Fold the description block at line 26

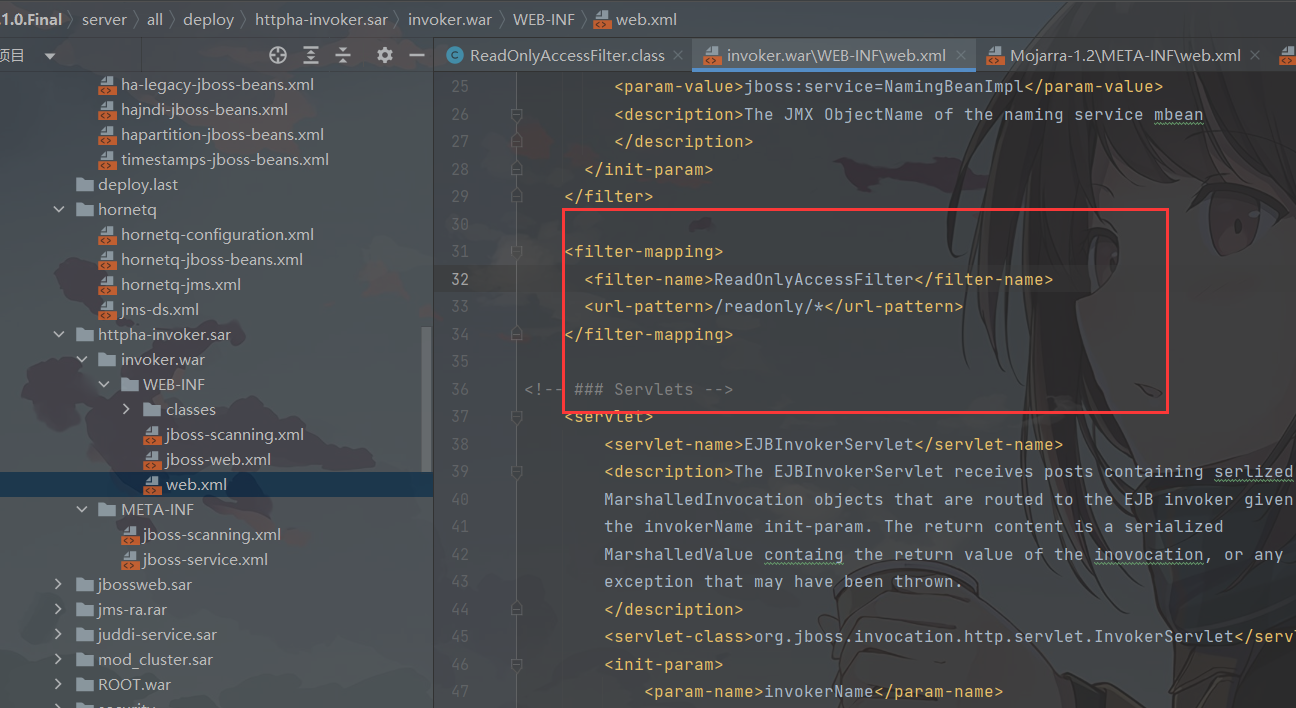[x=517, y=115]
